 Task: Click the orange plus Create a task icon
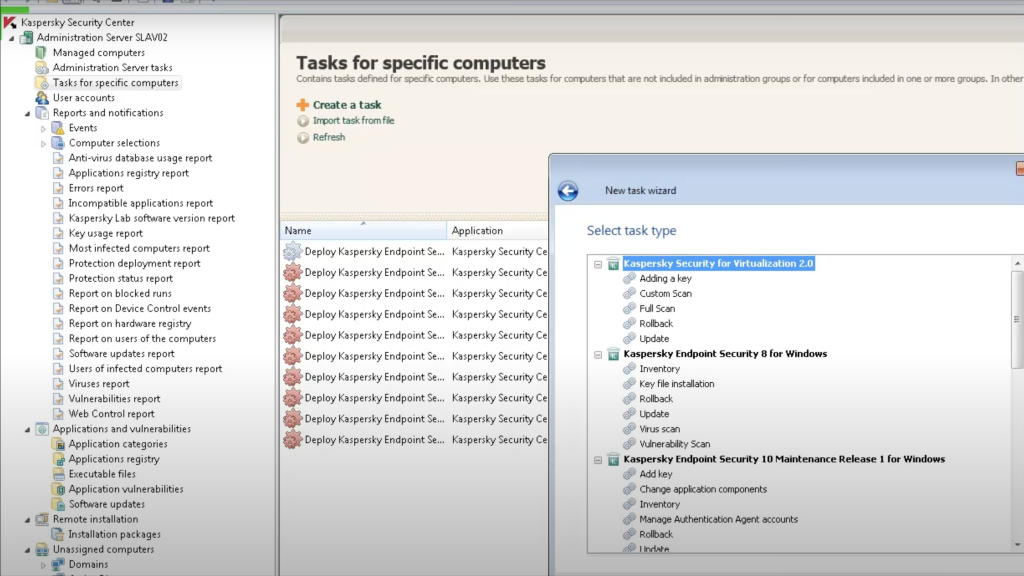[x=302, y=104]
